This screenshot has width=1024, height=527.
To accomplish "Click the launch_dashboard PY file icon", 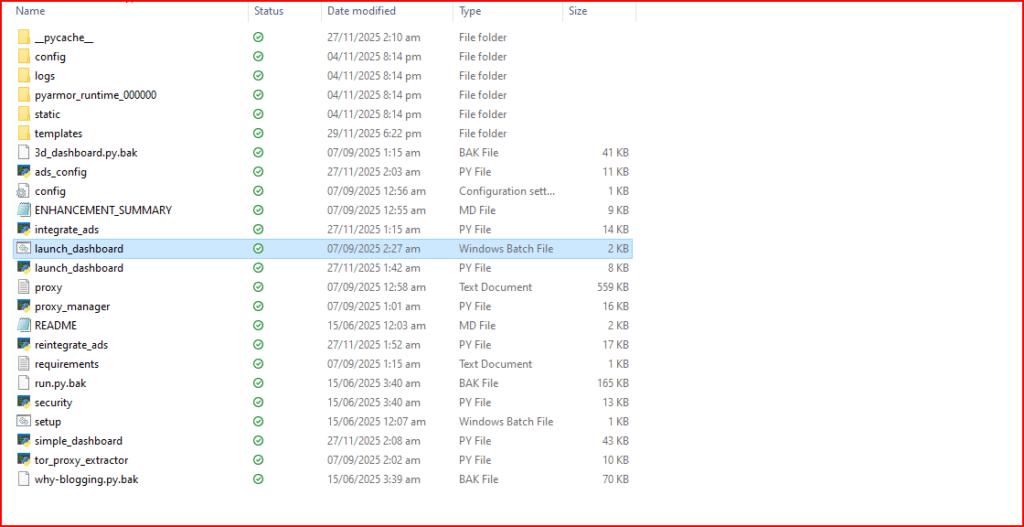I will point(24,268).
